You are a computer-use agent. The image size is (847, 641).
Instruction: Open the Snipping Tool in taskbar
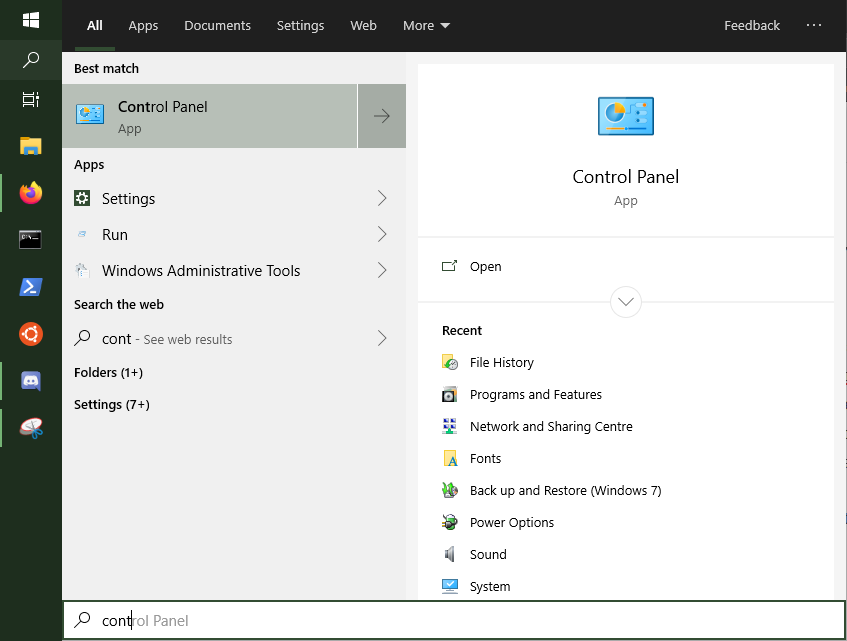pyautogui.click(x=31, y=428)
